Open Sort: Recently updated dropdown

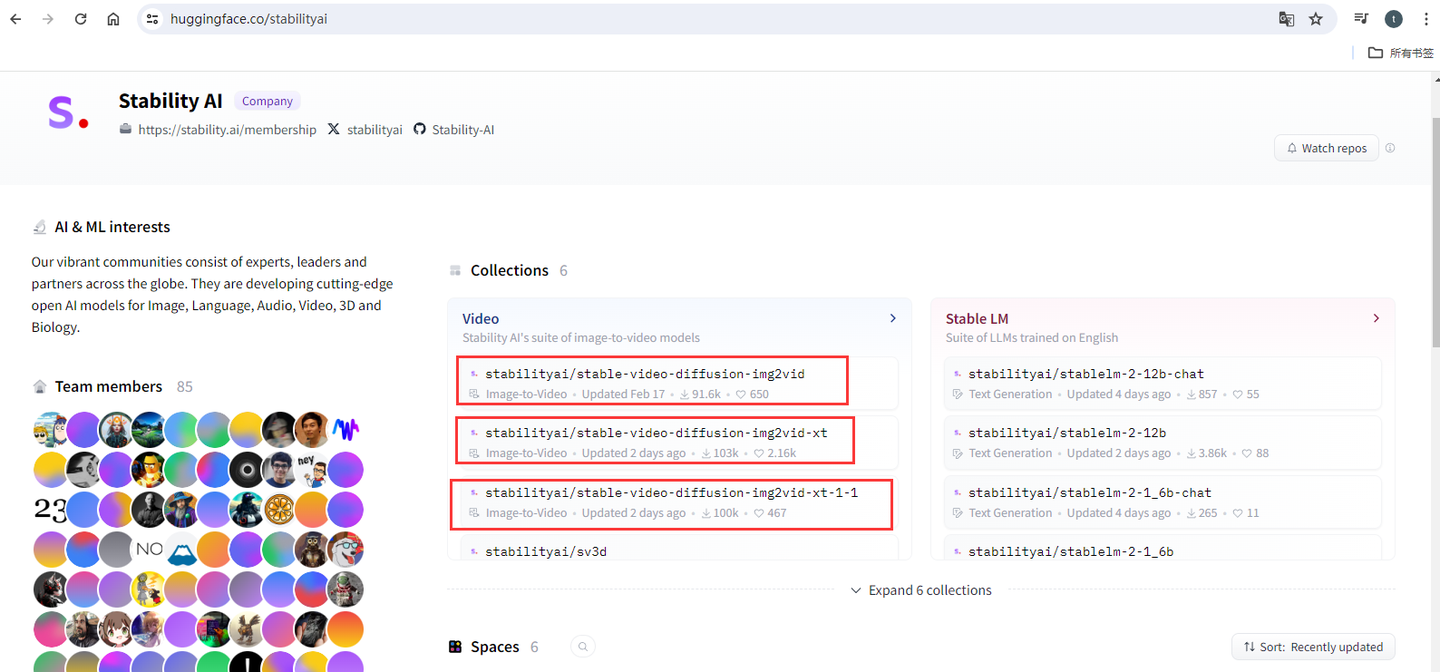click(x=1313, y=647)
